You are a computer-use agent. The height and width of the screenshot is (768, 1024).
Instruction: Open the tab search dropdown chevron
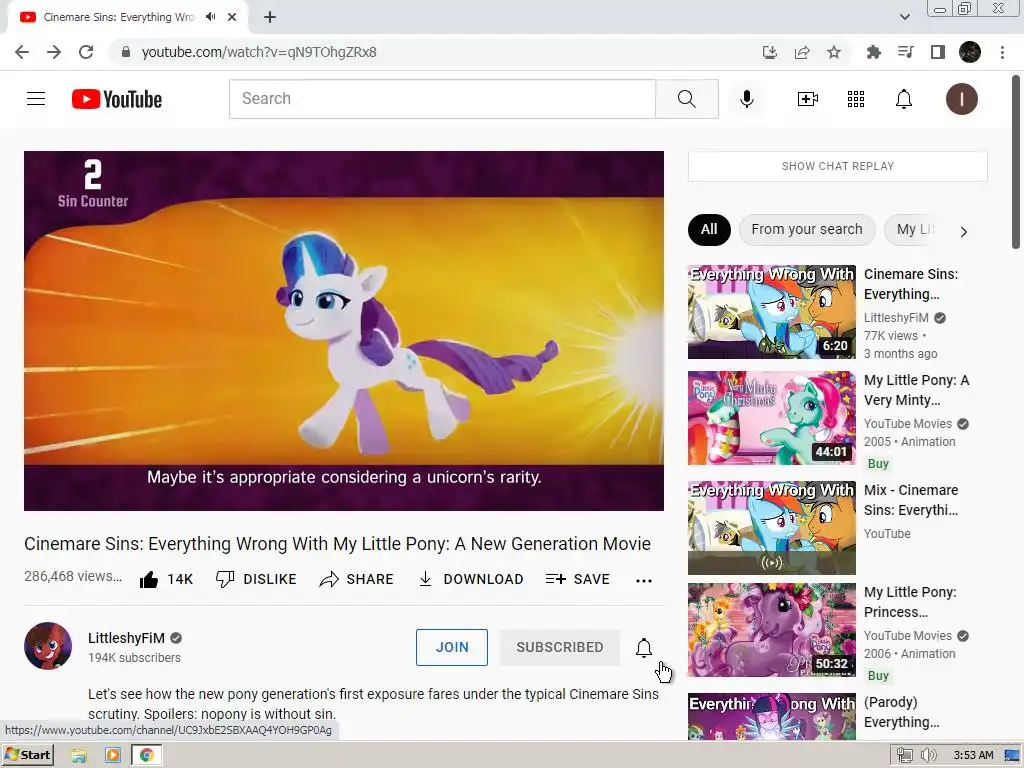click(x=904, y=17)
